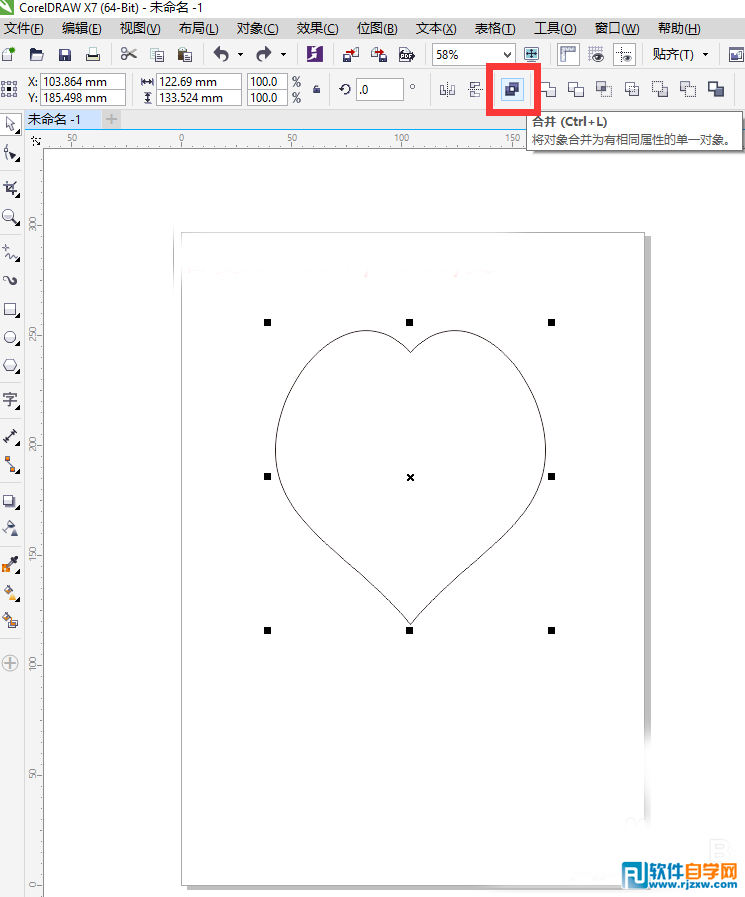Image resolution: width=745 pixels, height=897 pixels.
Task: Toggle the show guidelines icon
Action: [x=624, y=54]
